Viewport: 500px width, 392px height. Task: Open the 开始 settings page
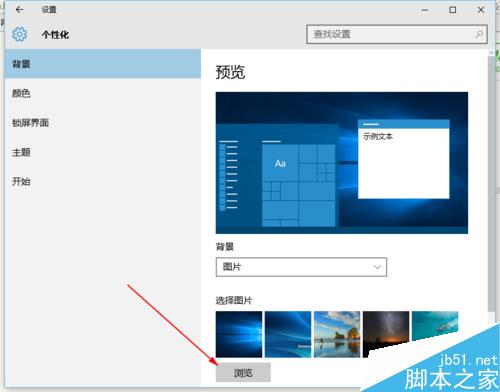click(x=103, y=182)
